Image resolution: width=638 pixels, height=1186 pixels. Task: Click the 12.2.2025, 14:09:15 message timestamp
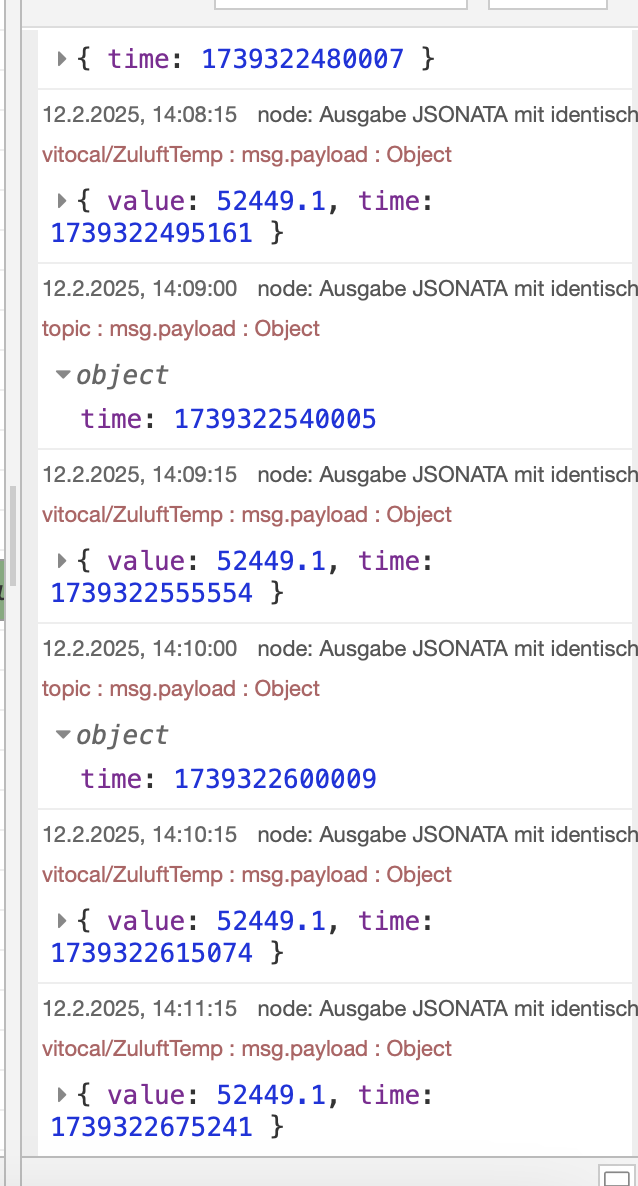(140, 475)
